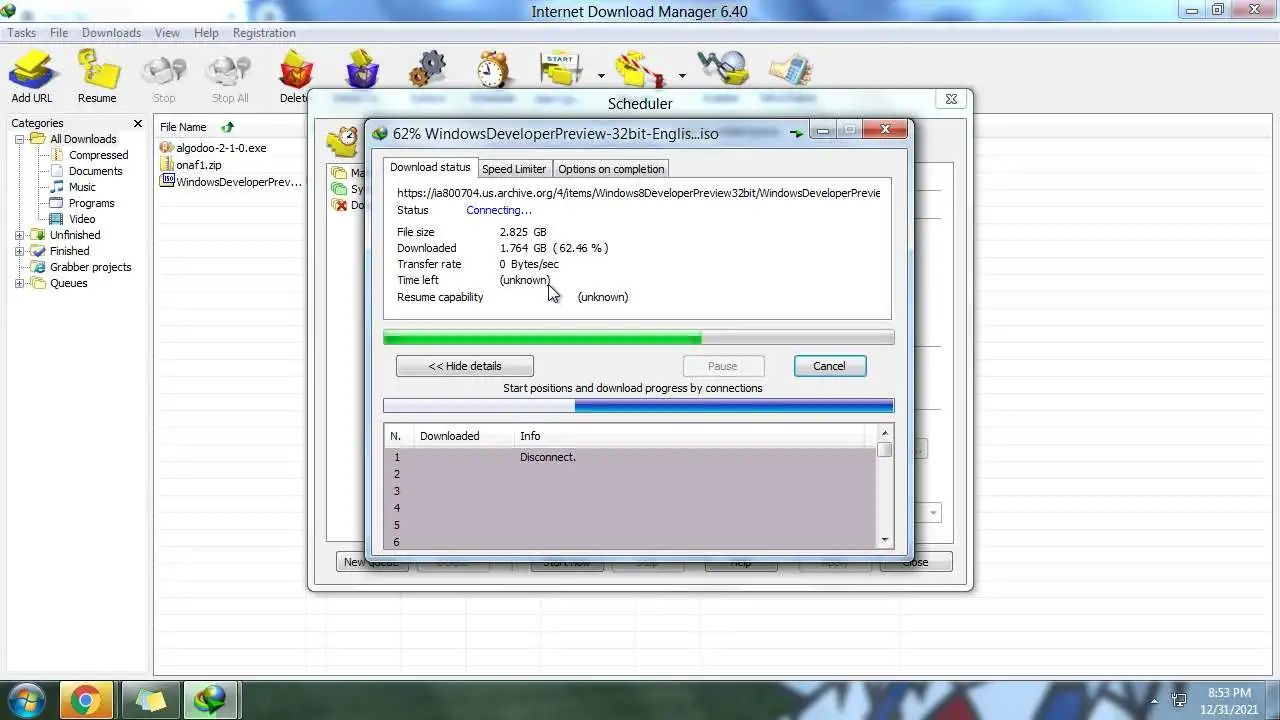Click the Hide details button
The height and width of the screenshot is (720, 1280).
[465, 366]
